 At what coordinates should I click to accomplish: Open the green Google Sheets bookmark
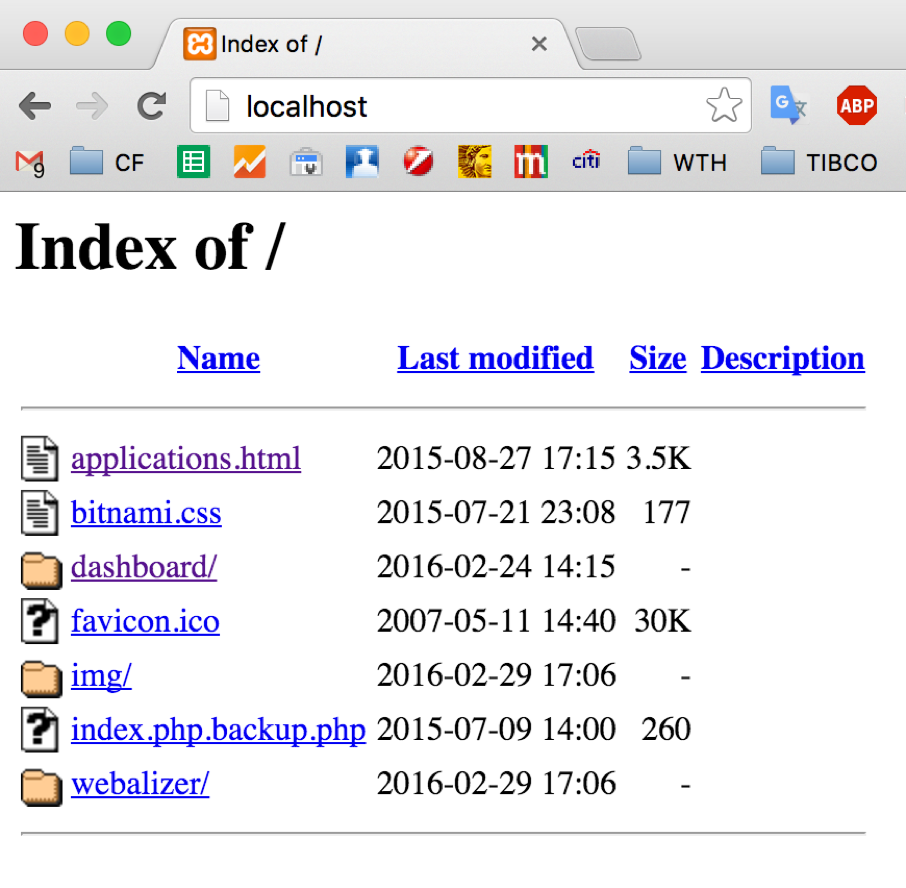193,161
